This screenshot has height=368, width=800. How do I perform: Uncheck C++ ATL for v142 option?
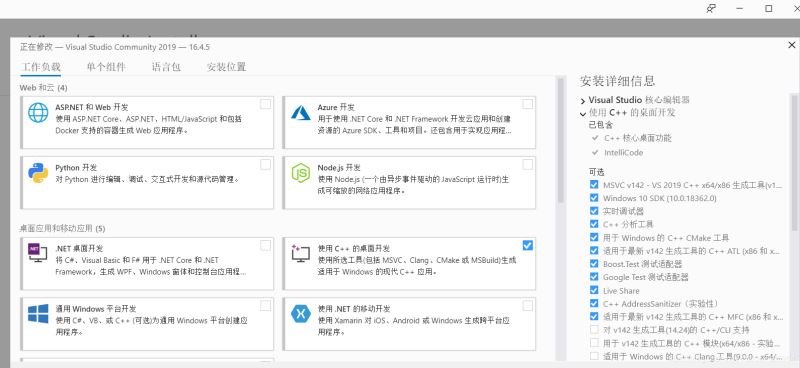click(x=594, y=251)
